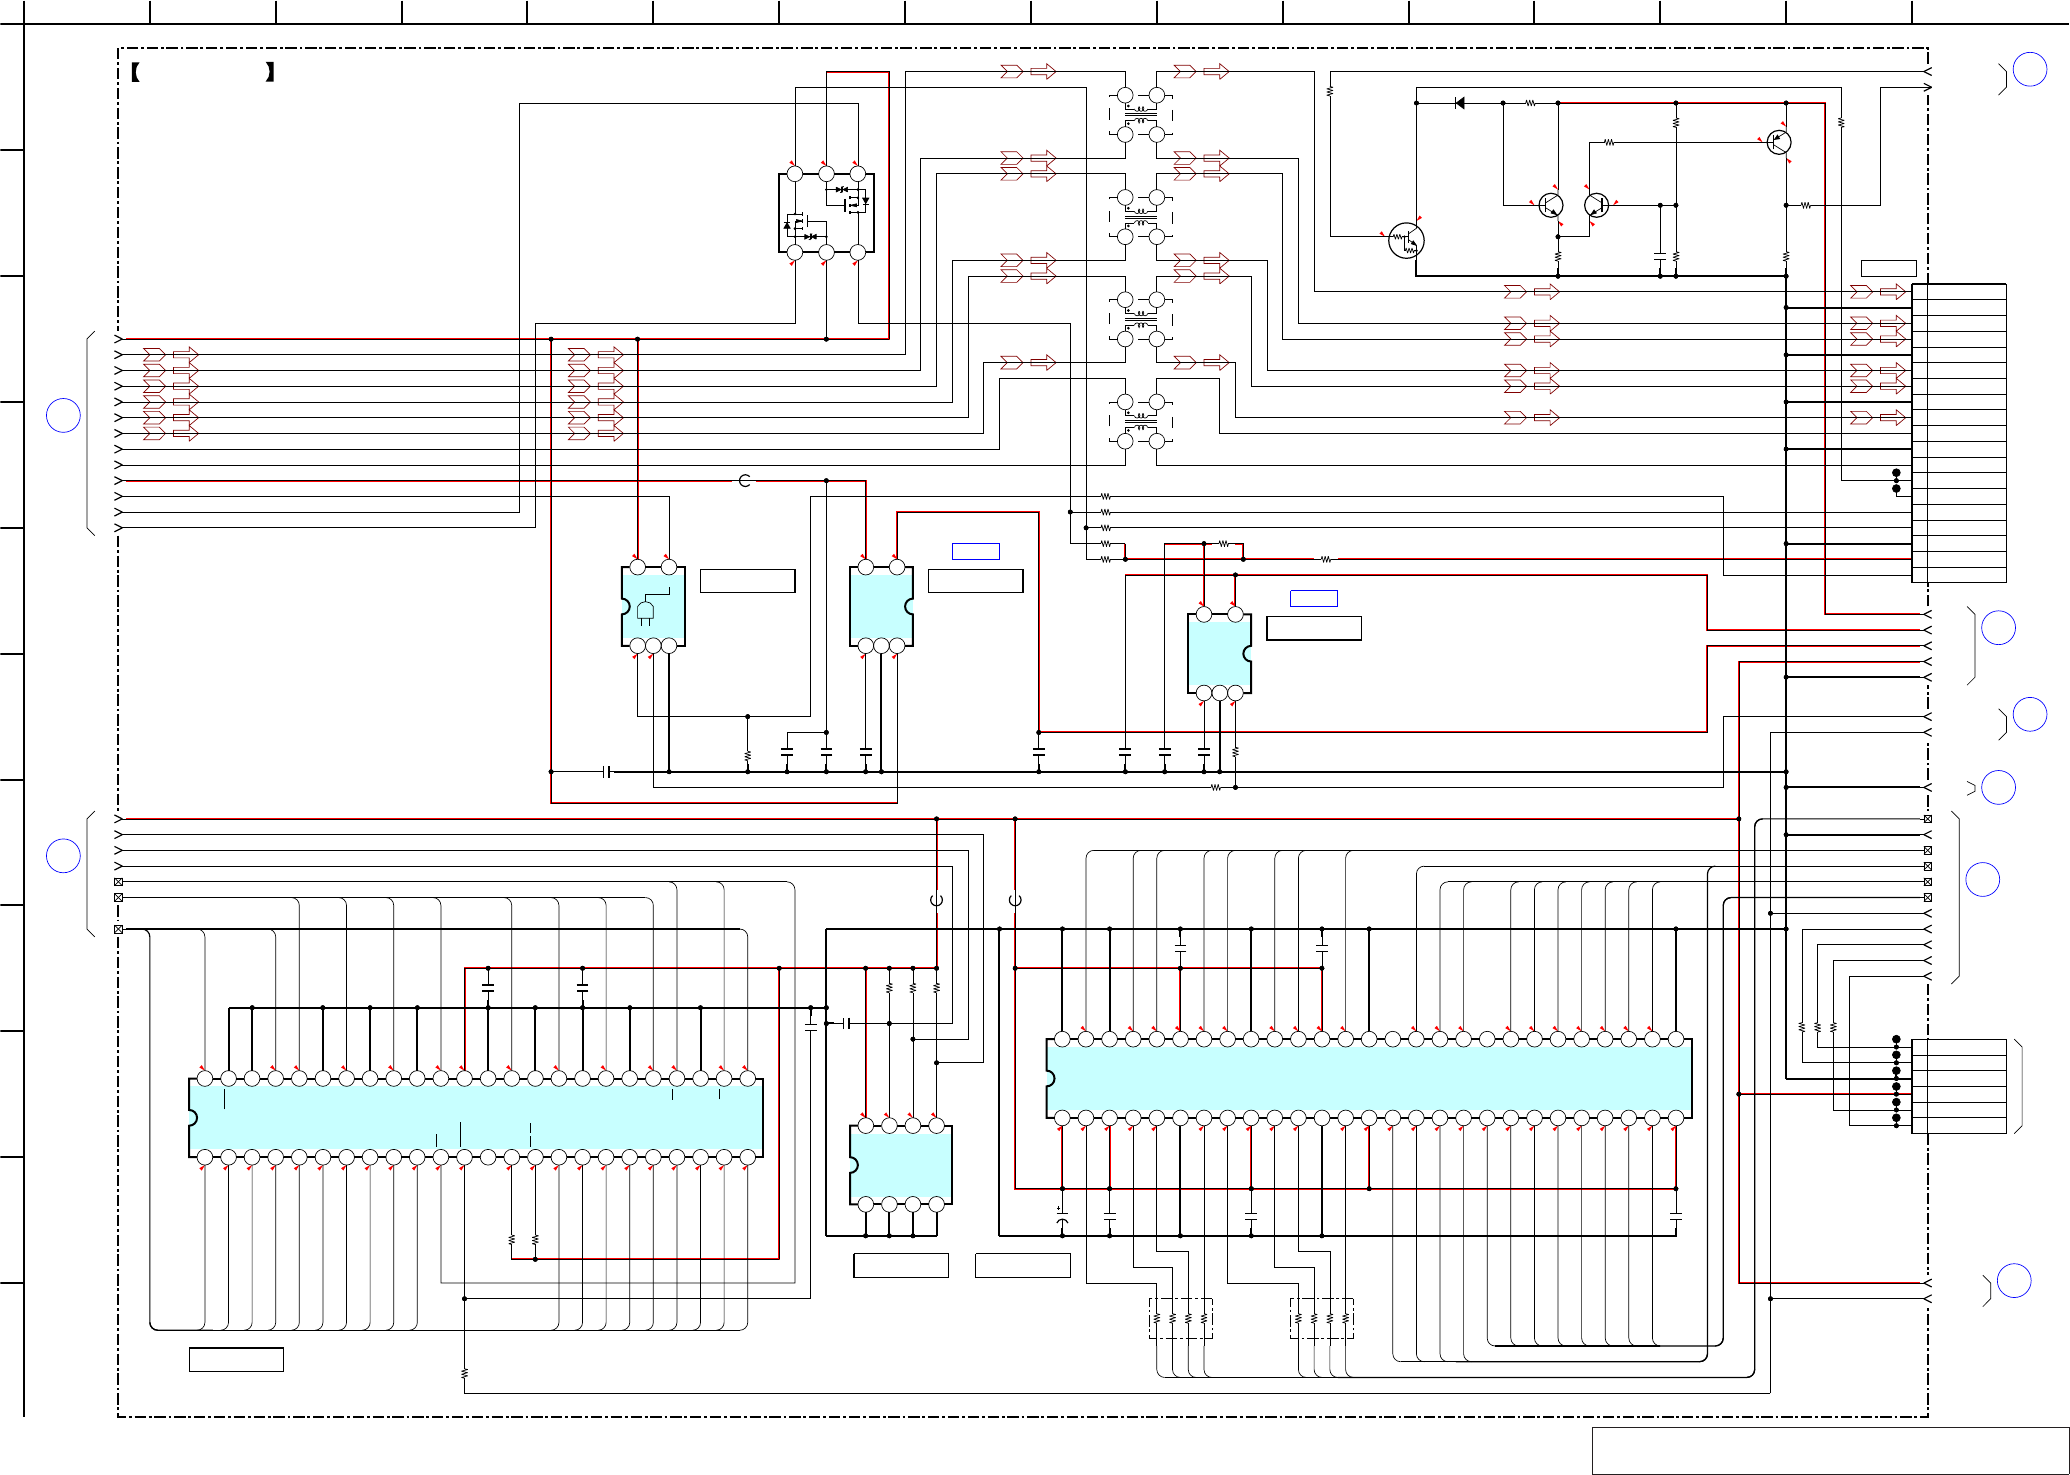Select the left dashed resistor array at the bottom
The height and width of the screenshot is (1475, 2070).
coord(1181,1319)
